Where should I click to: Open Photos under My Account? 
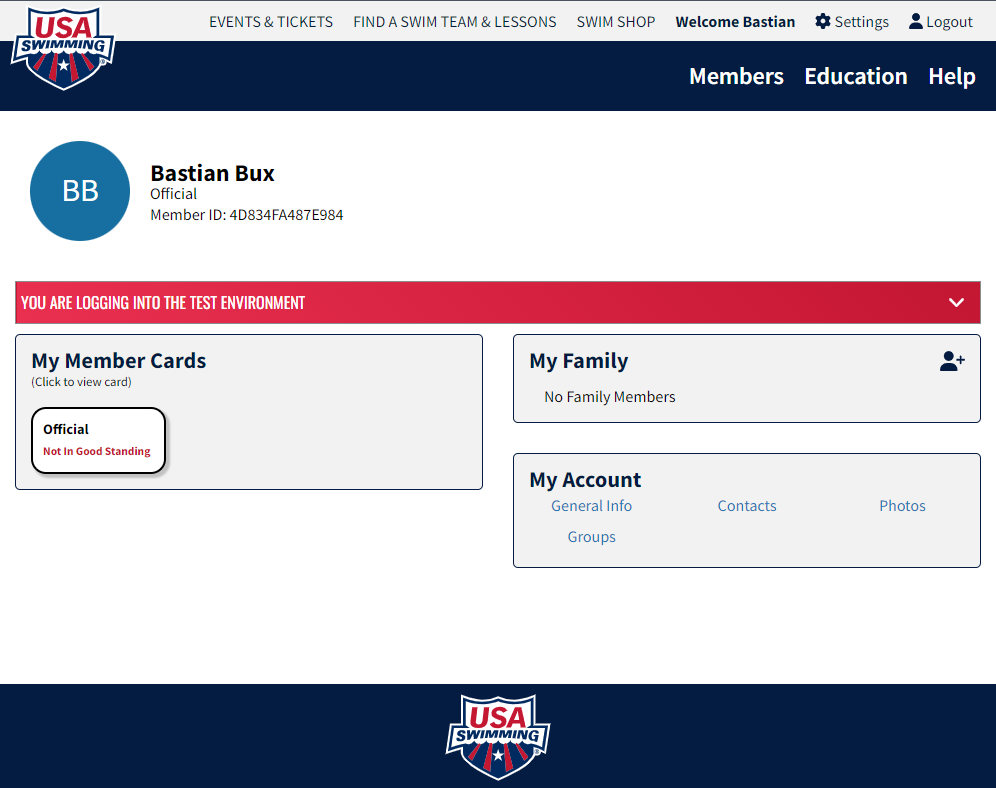pyautogui.click(x=902, y=506)
